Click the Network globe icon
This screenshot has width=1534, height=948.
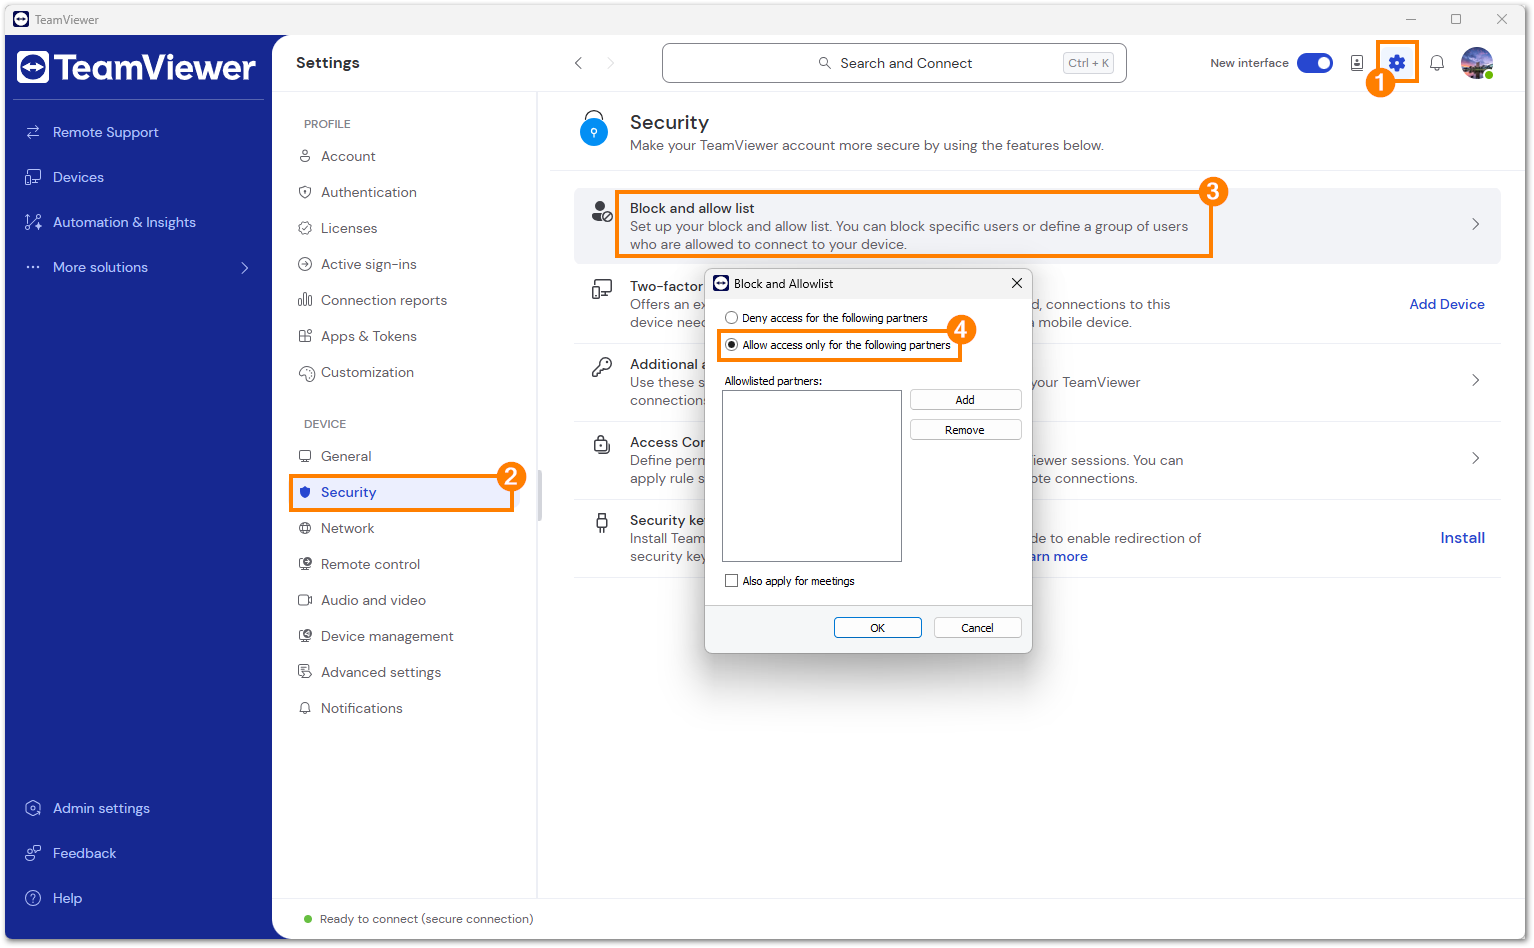tap(305, 528)
